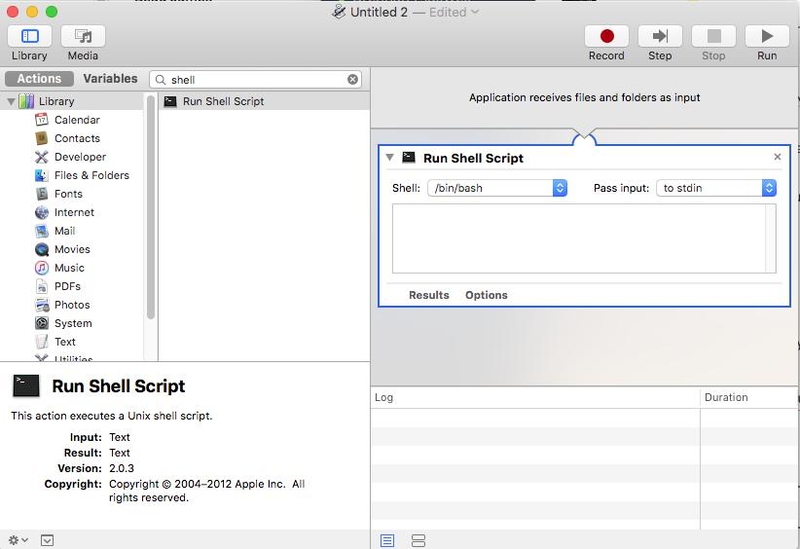
Task: Click the magnifier icon in search field
Action: pyautogui.click(x=161, y=80)
